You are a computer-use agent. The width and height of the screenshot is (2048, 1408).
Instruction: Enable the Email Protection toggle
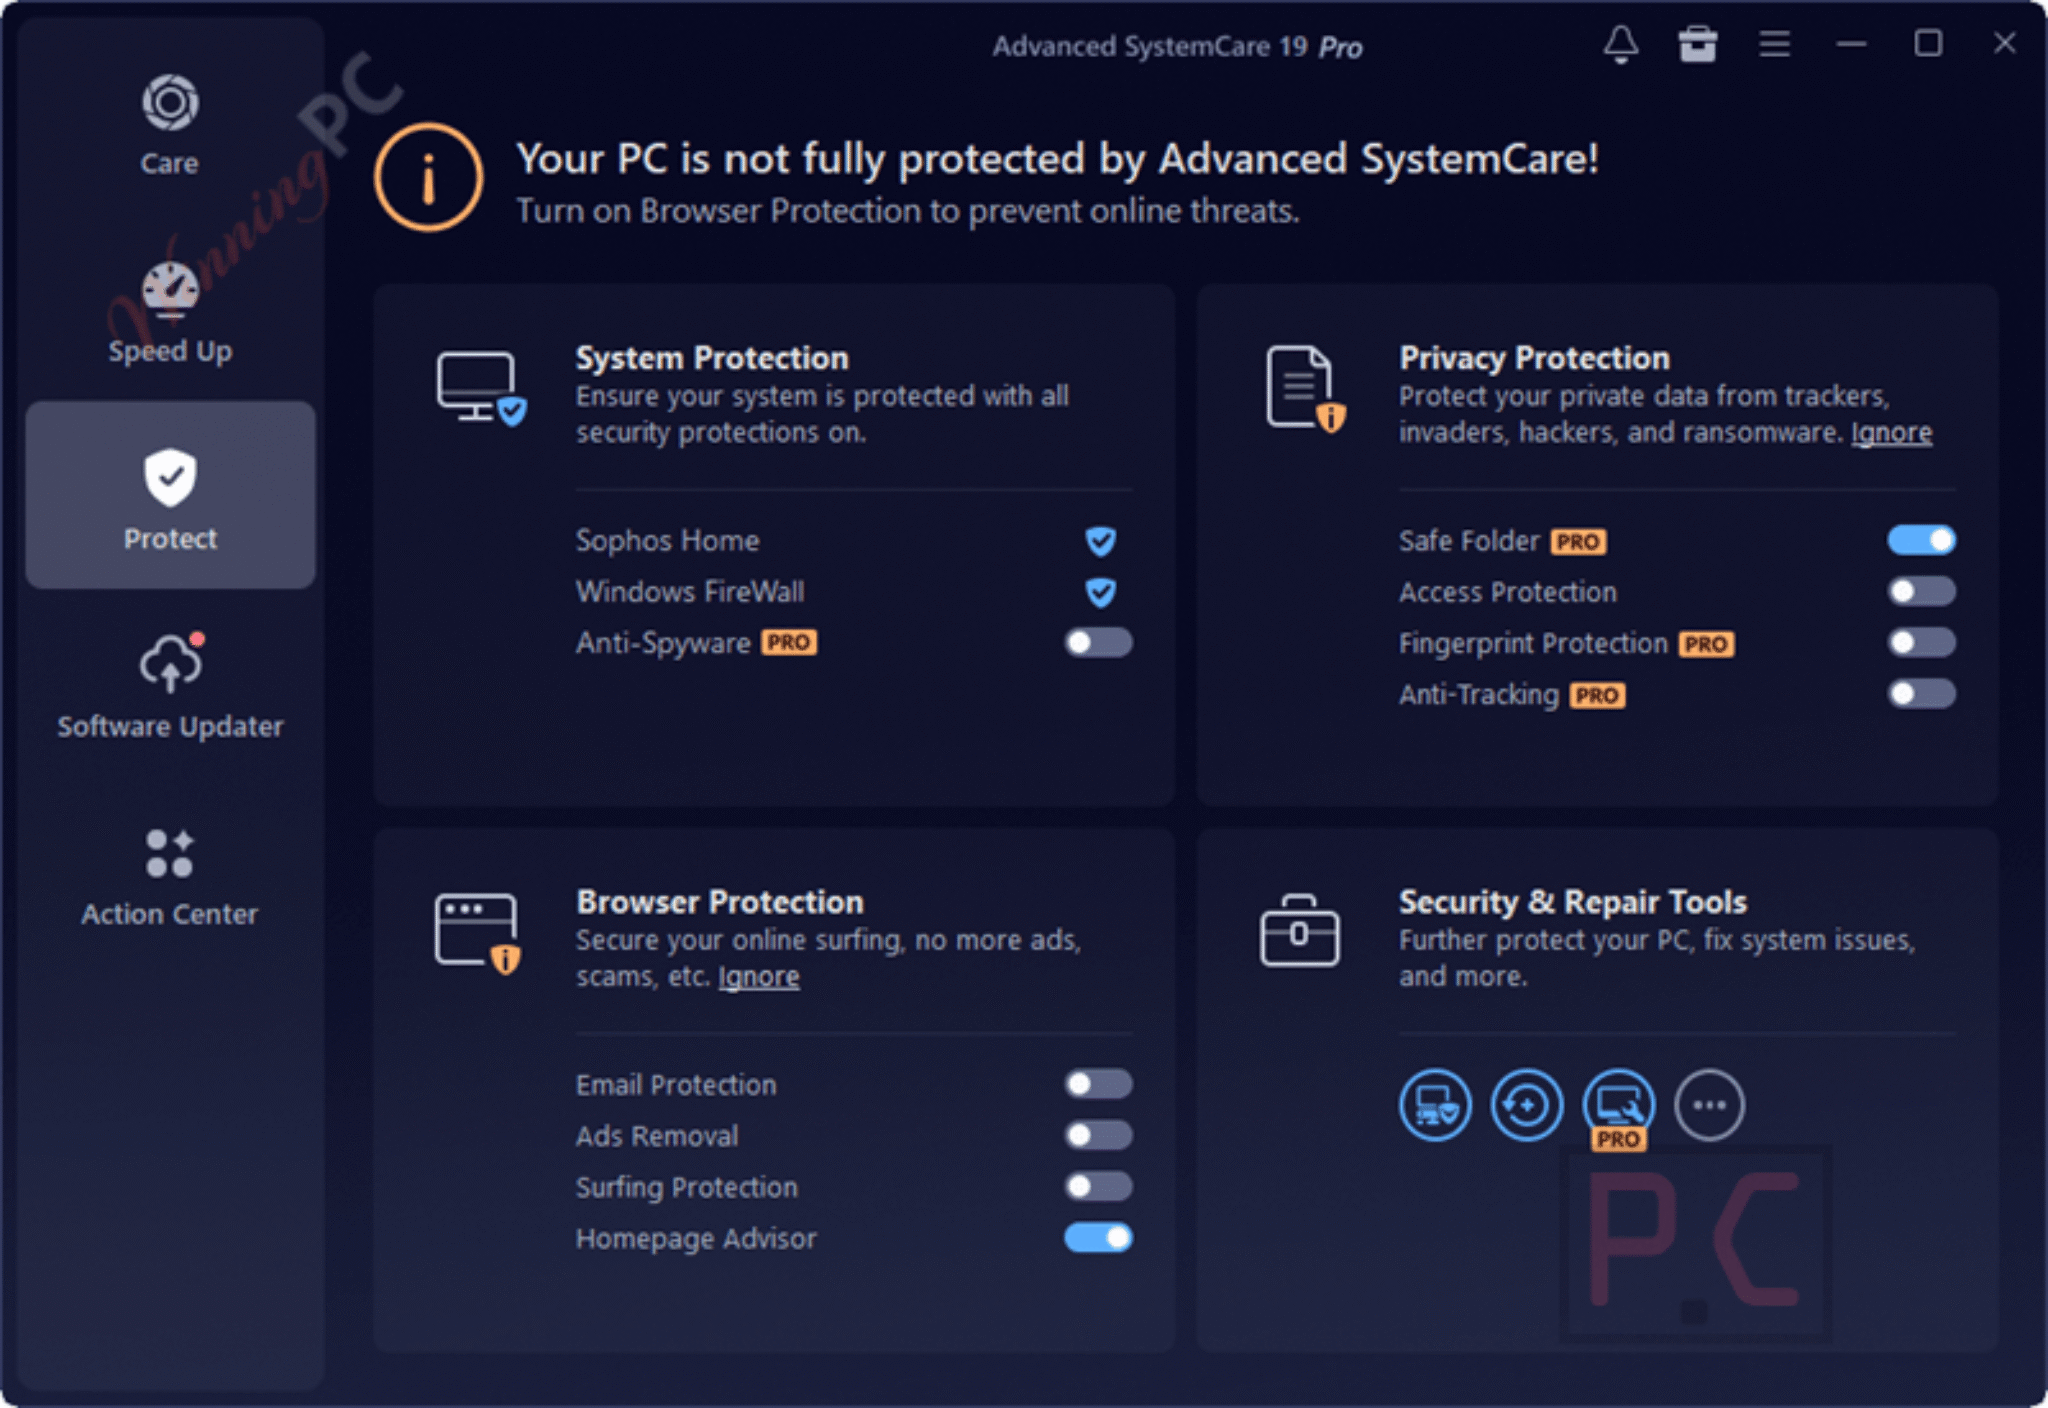(x=1098, y=1084)
